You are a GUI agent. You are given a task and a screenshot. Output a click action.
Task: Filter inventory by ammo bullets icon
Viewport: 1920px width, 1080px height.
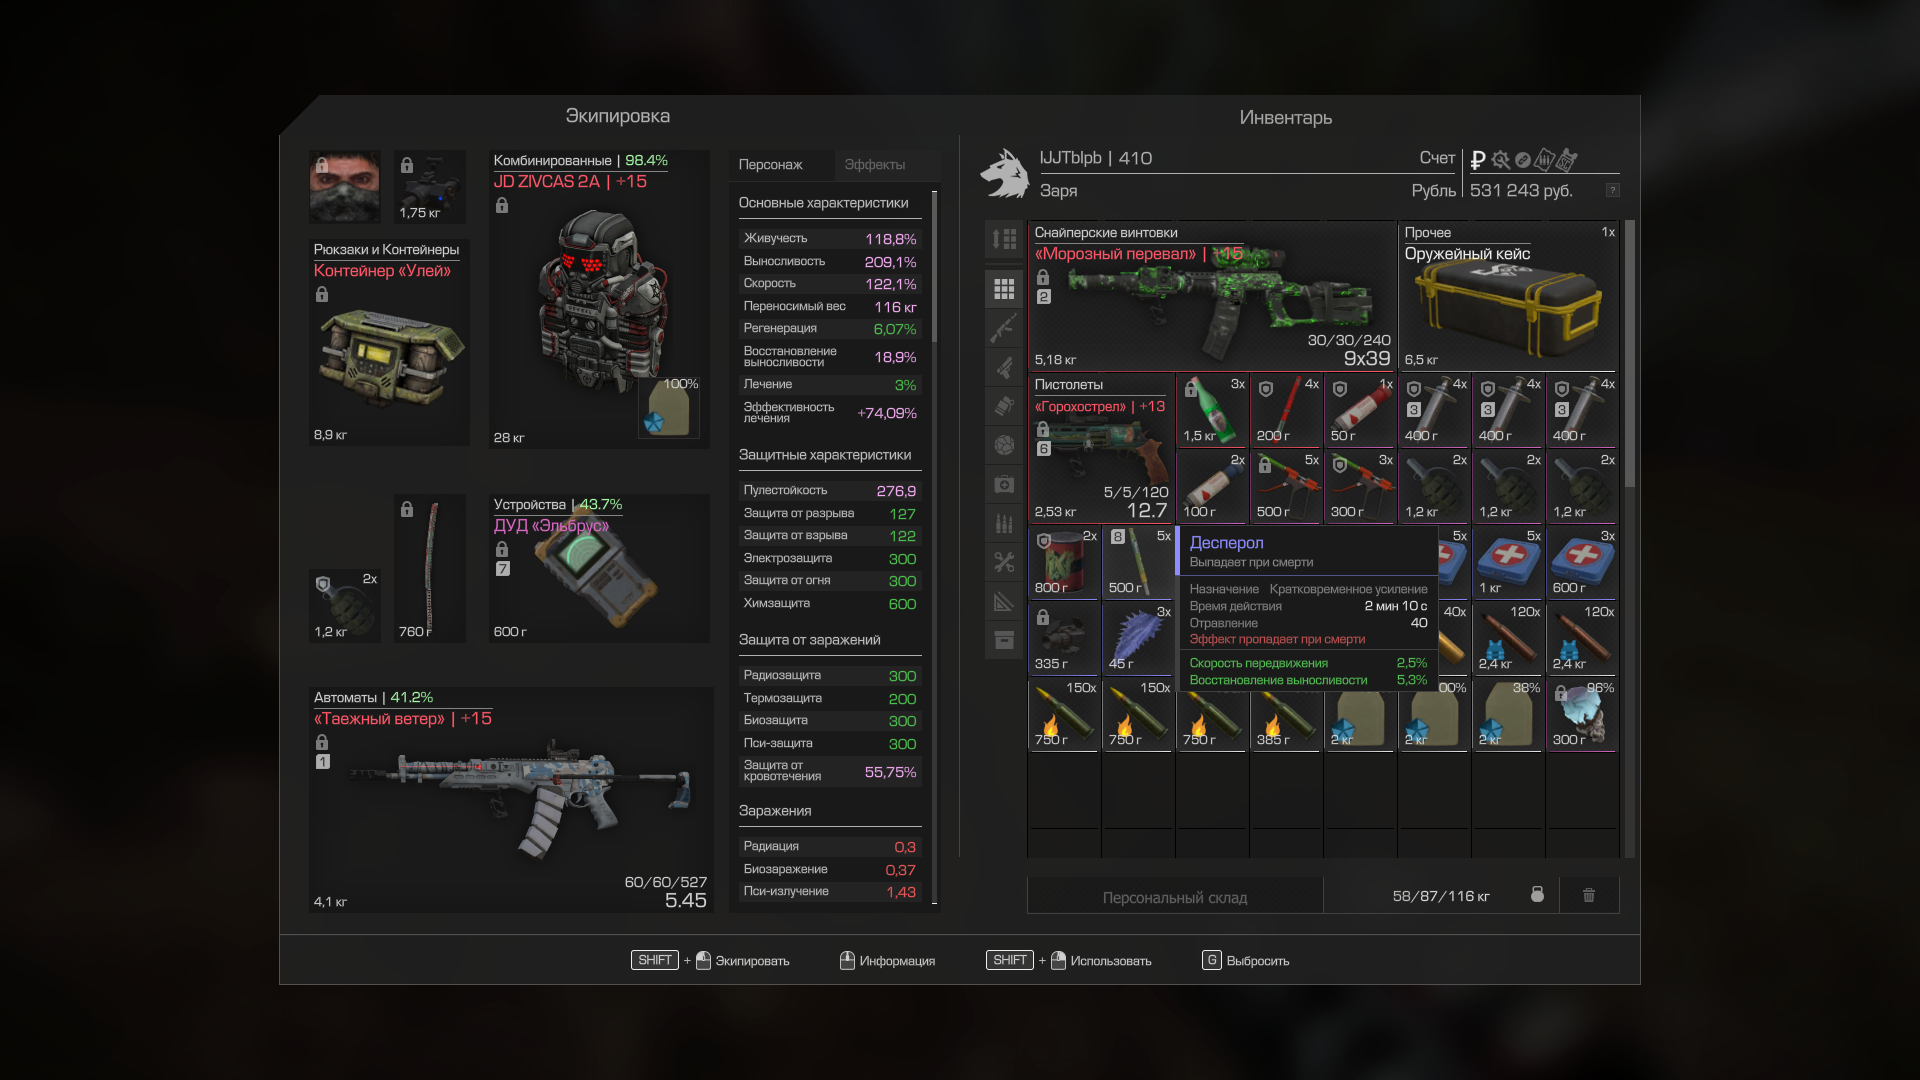[1004, 523]
